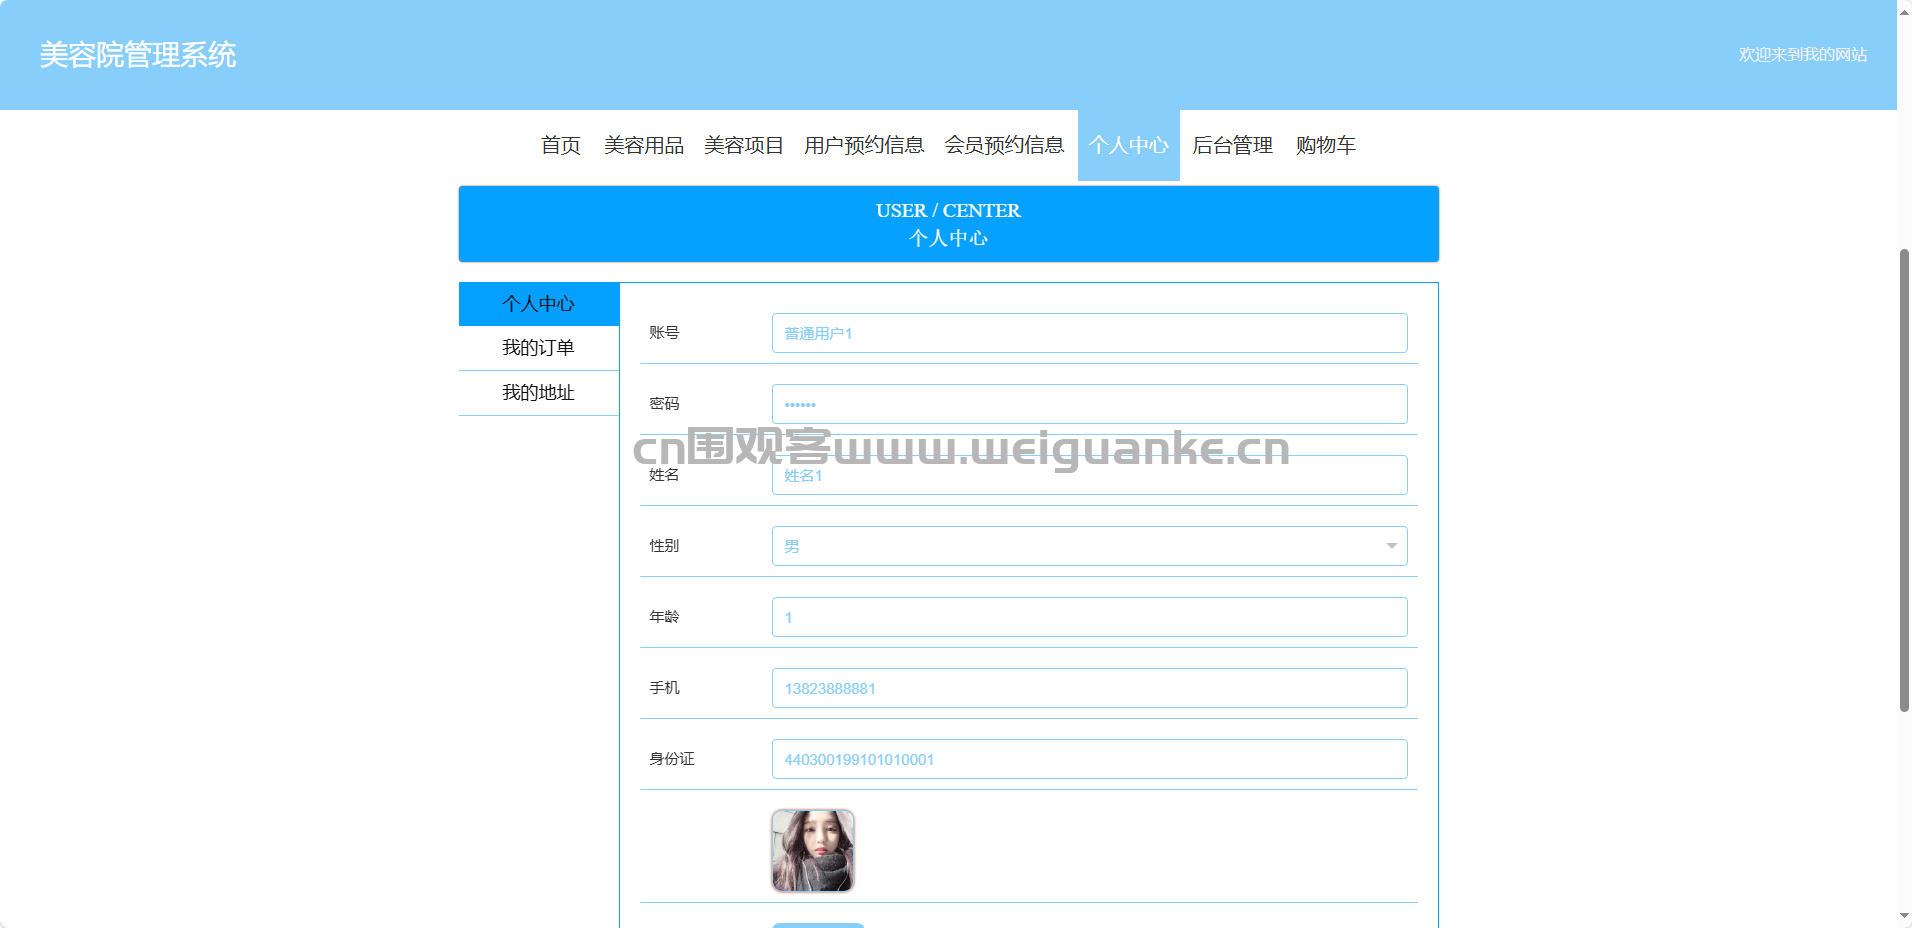Click the 性别 dropdown arrow
The image size is (1912, 928).
[x=1391, y=546]
